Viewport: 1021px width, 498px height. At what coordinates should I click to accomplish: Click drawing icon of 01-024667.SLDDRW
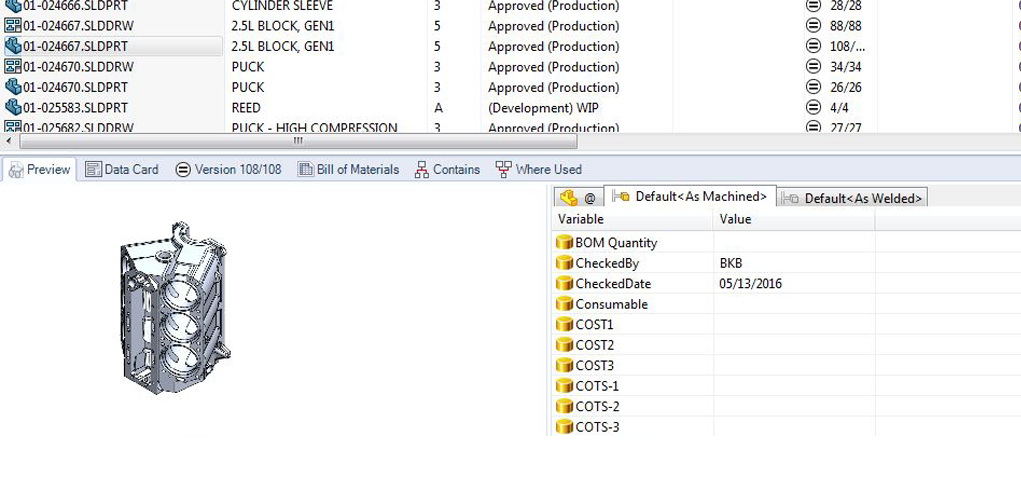[x=12, y=26]
